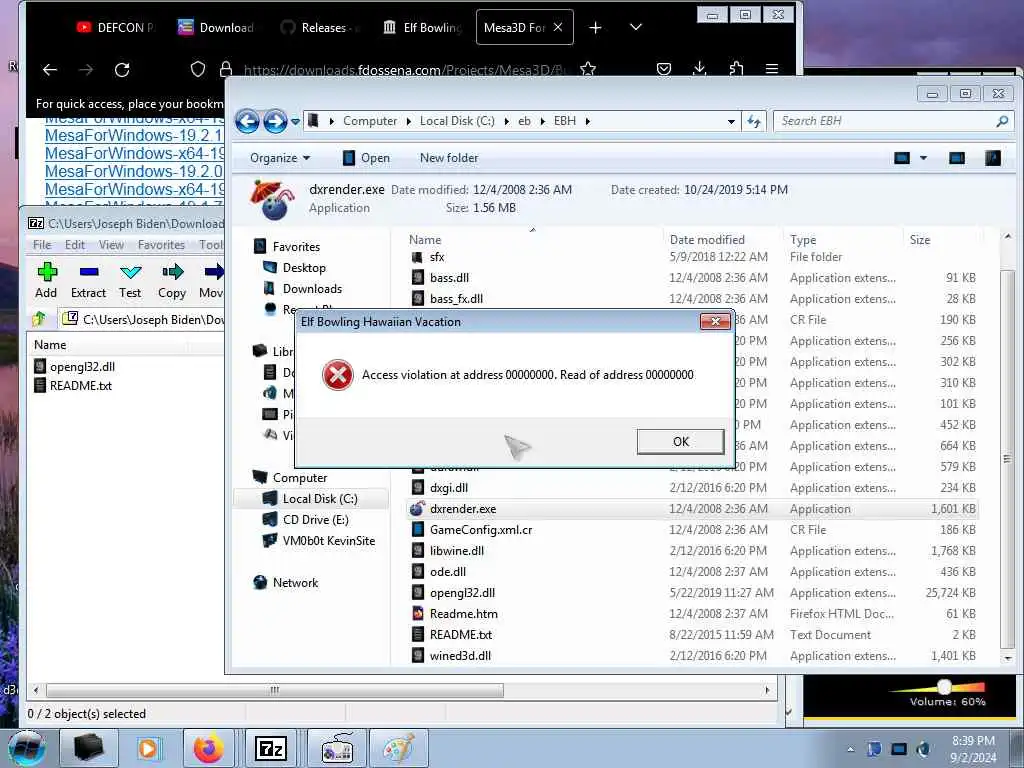
Task: Select the dxrender.exe file icon
Action: coord(417,509)
